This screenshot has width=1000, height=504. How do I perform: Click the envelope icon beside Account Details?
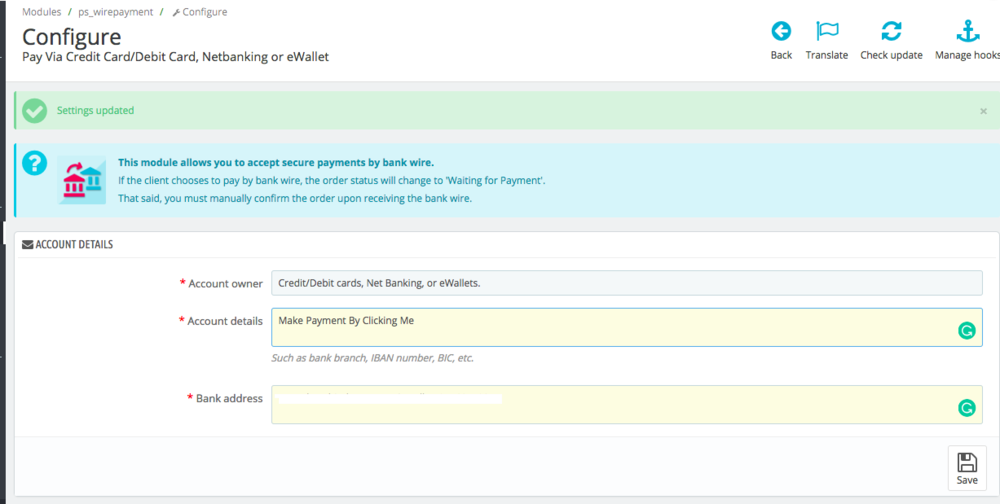pyautogui.click(x=27, y=244)
